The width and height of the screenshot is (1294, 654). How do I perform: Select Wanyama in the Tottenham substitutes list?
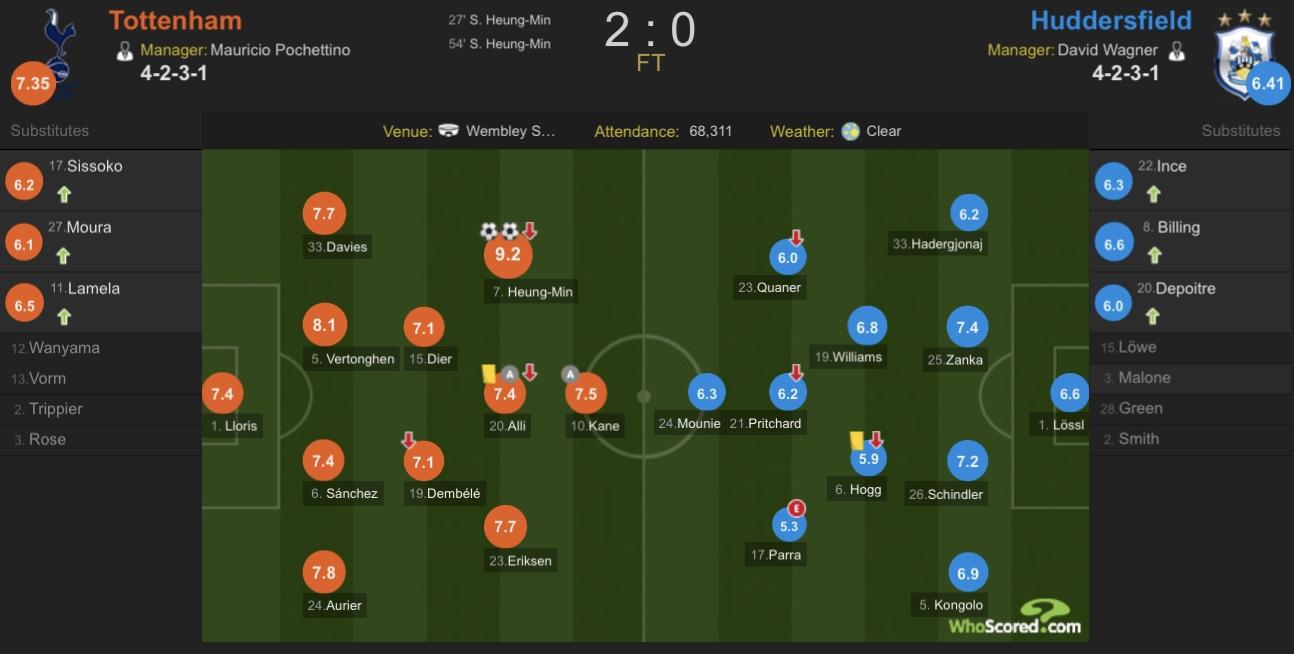coord(64,348)
